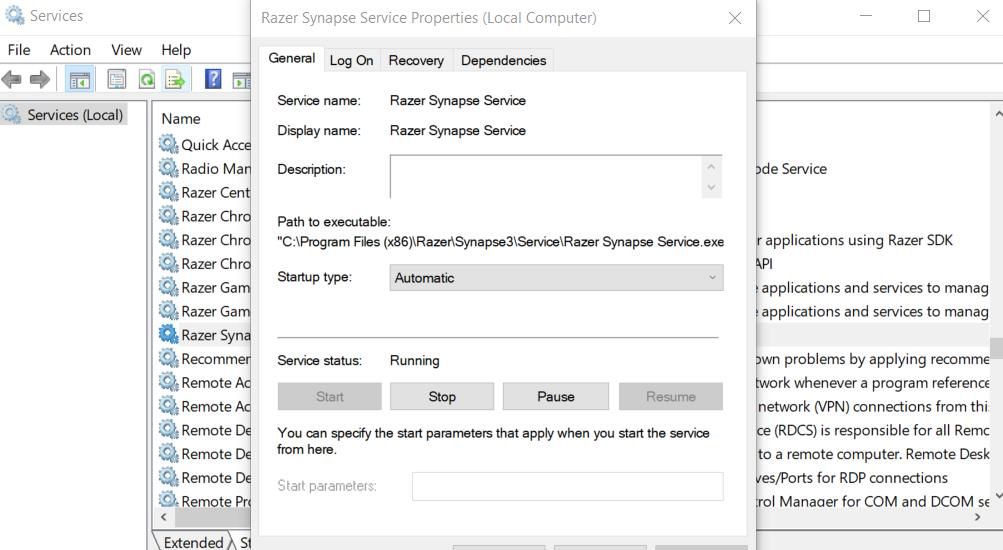Screen dimensions: 1003x550
Task: Select the Radio Management service gear icon
Action: (168, 168)
